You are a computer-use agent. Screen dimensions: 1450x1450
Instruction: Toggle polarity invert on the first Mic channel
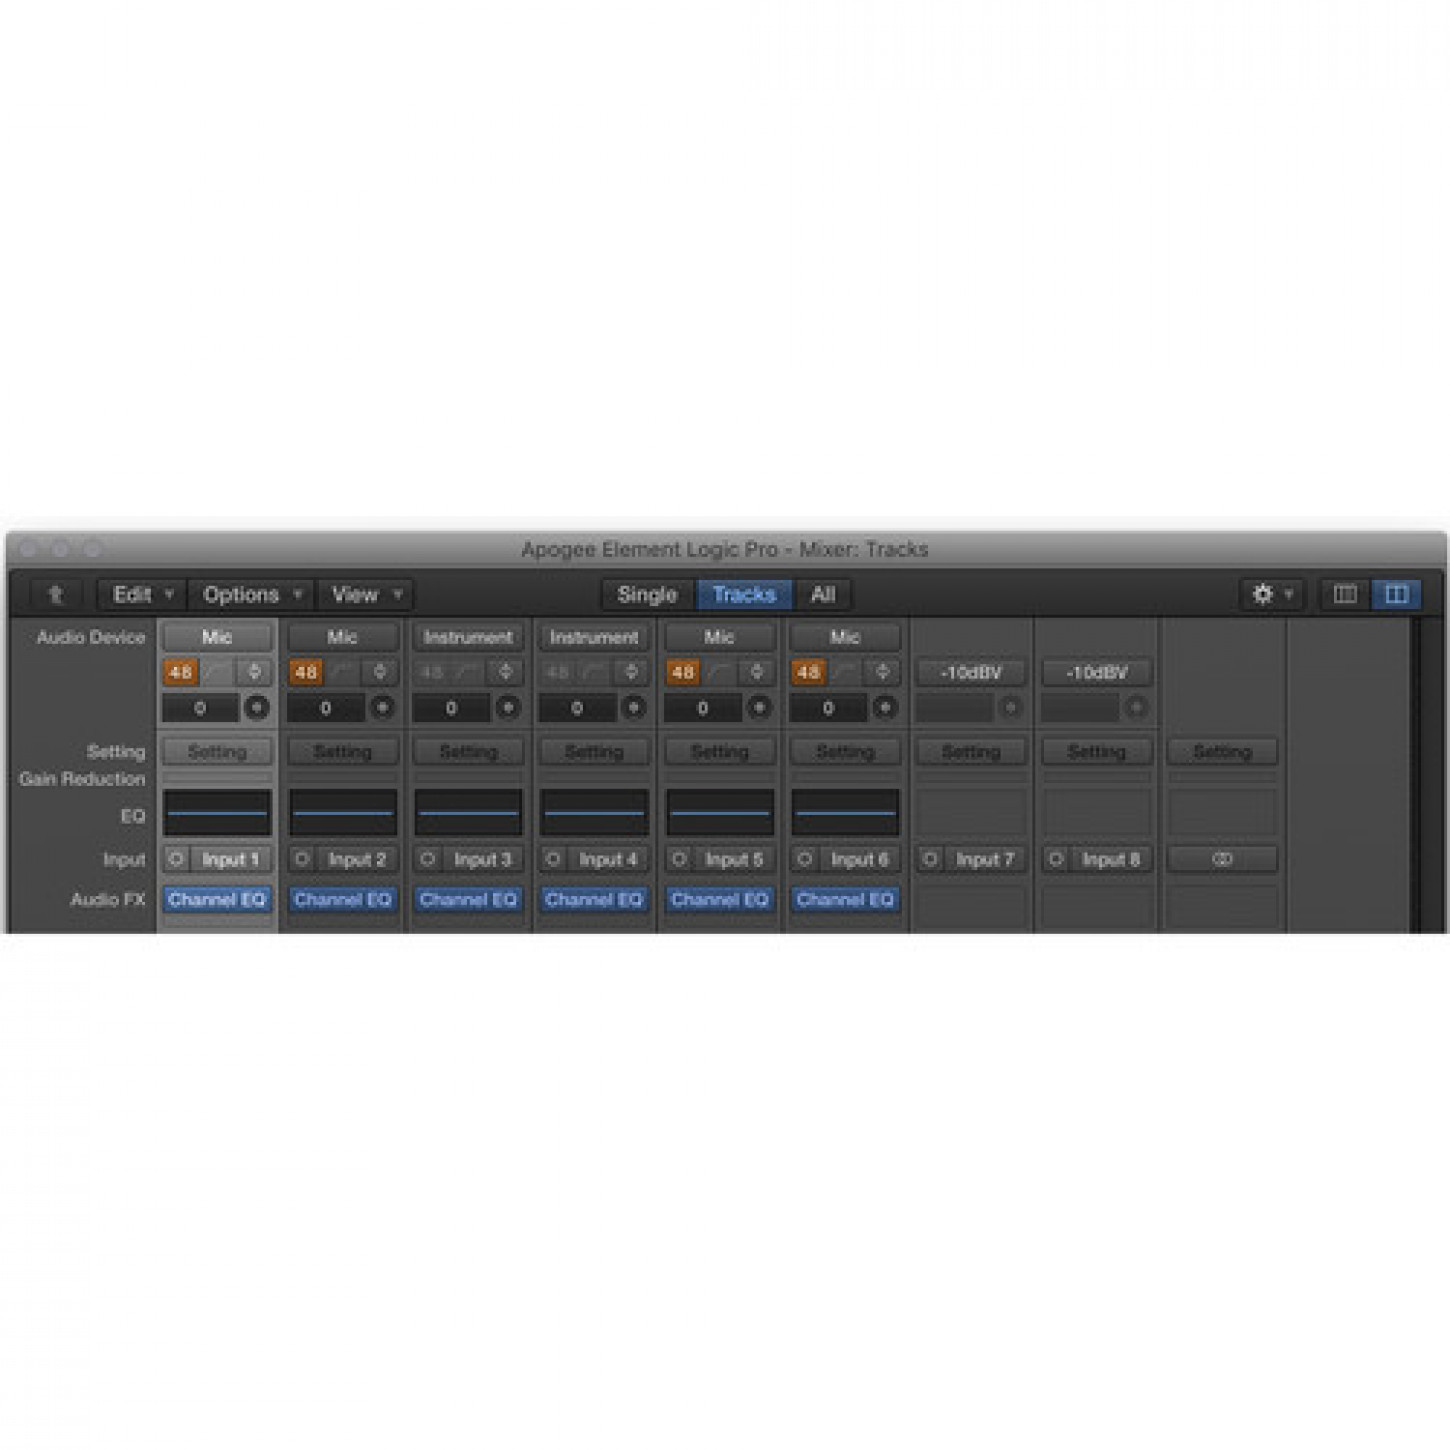[x=255, y=672]
